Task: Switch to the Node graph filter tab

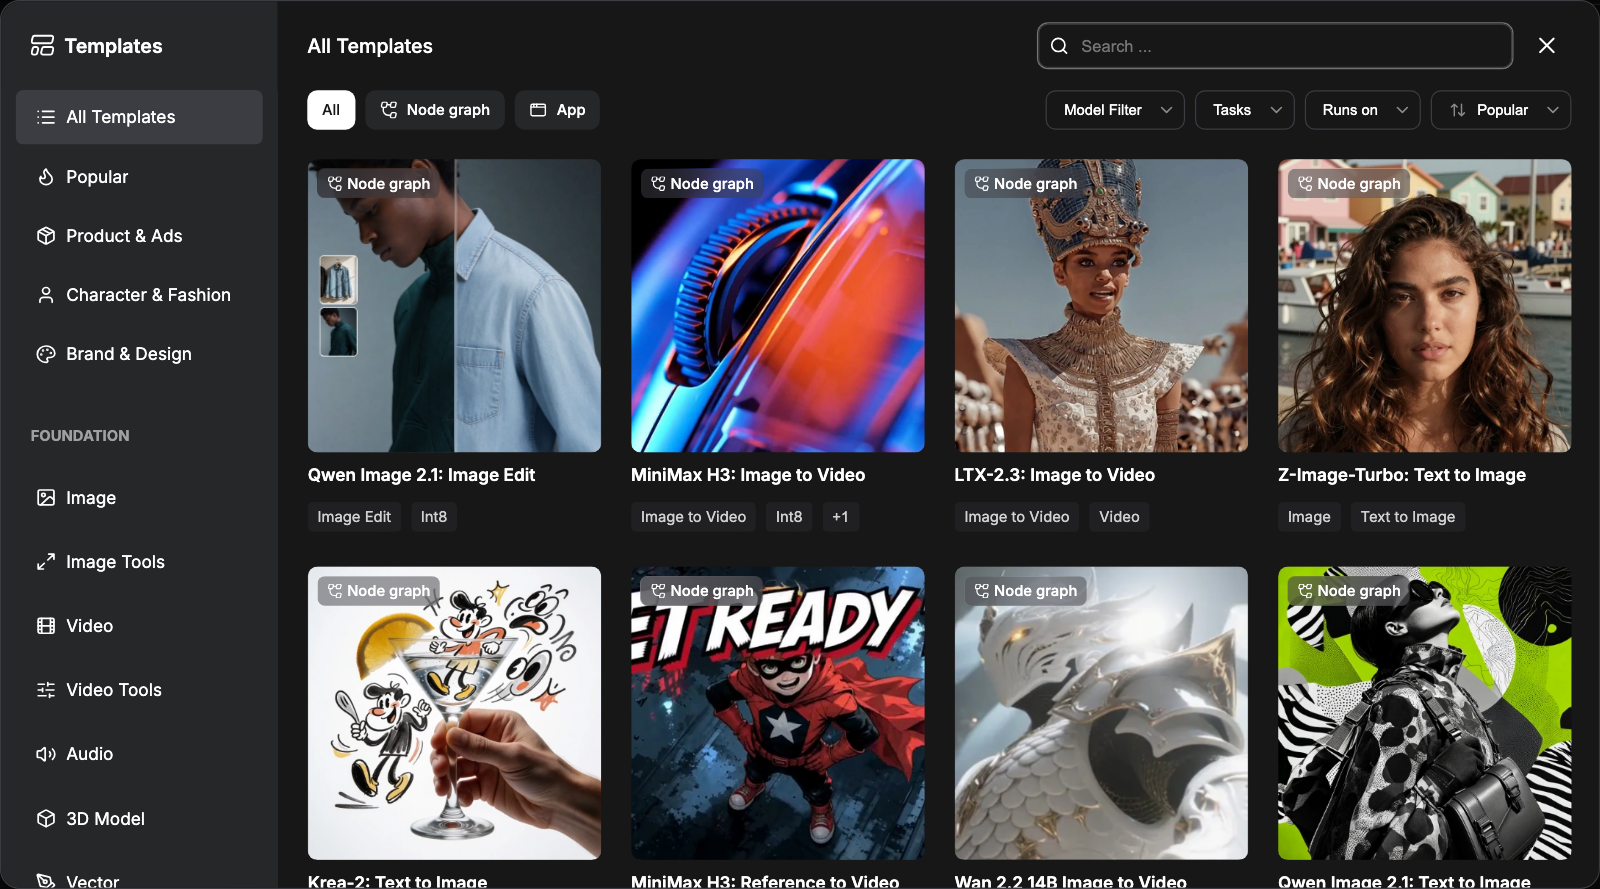Action: coord(435,110)
